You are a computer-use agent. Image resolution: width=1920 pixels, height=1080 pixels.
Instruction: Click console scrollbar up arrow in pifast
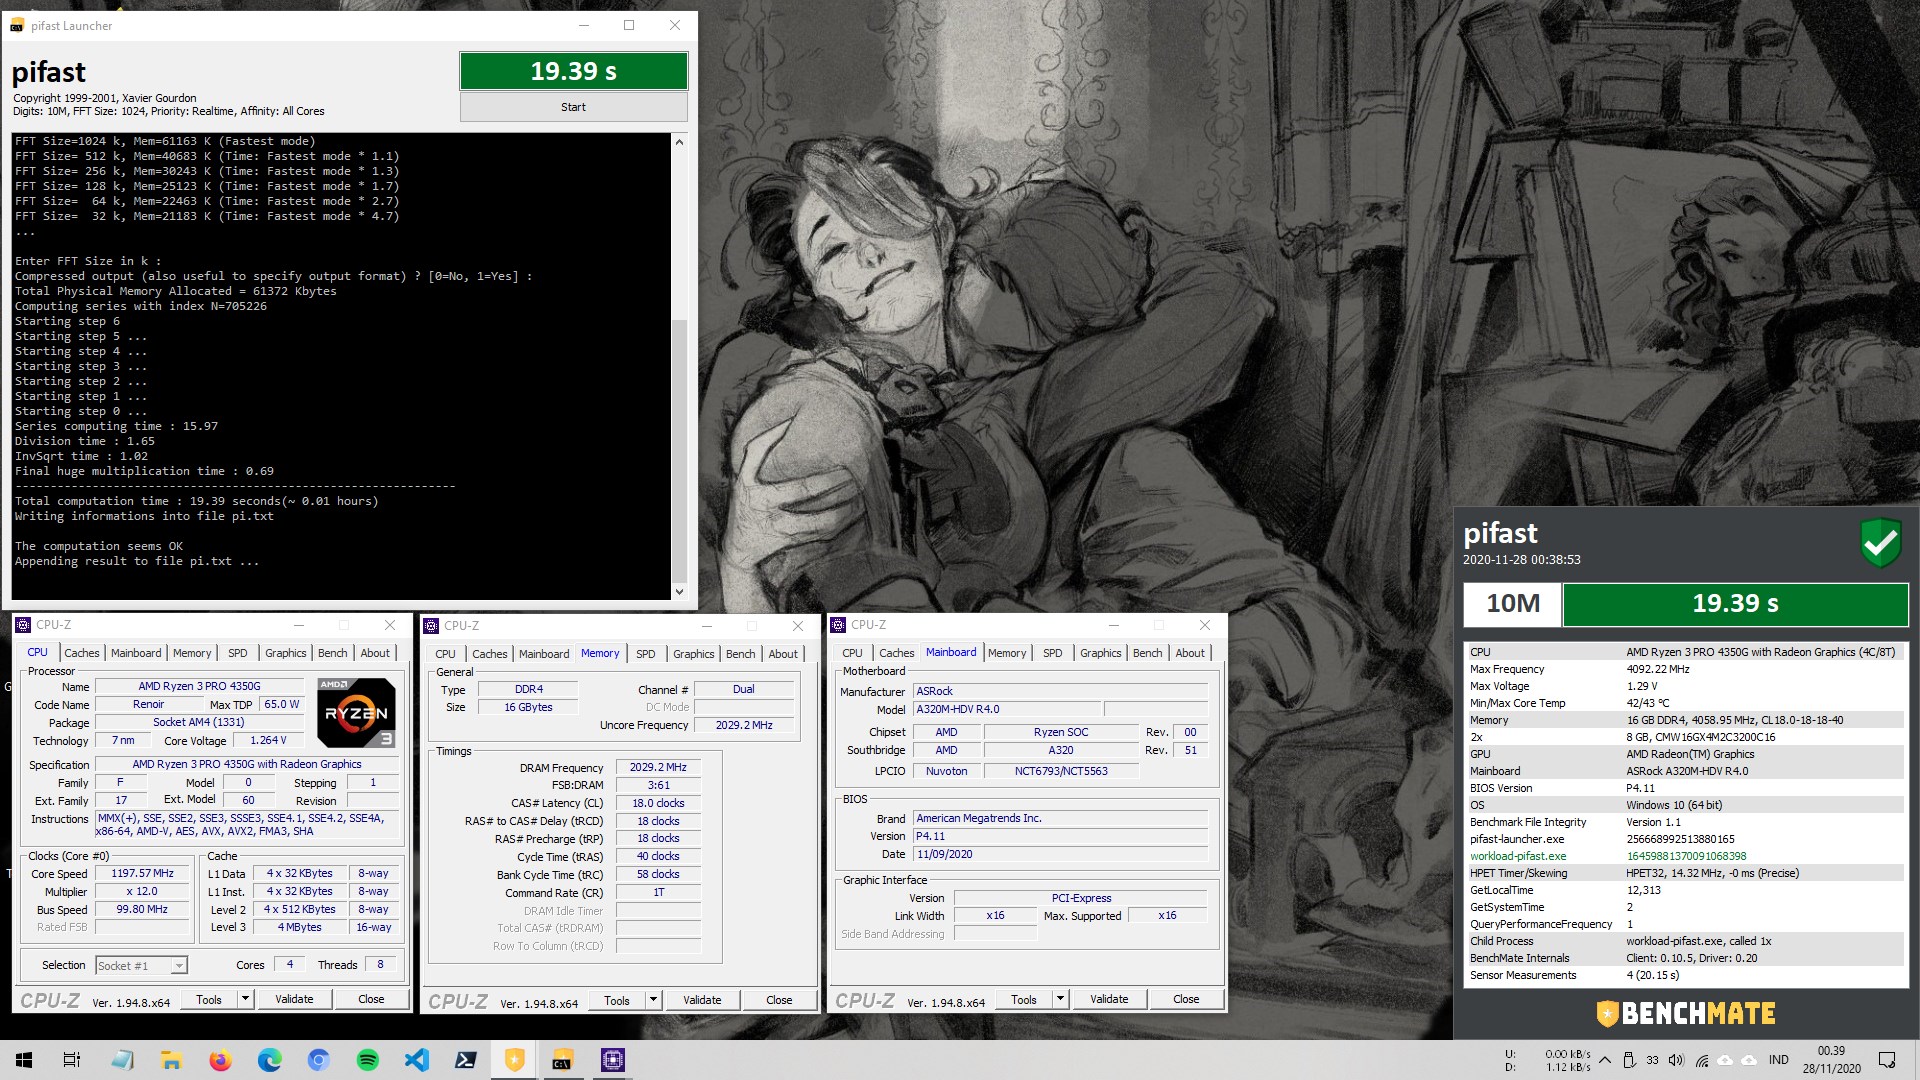click(680, 142)
